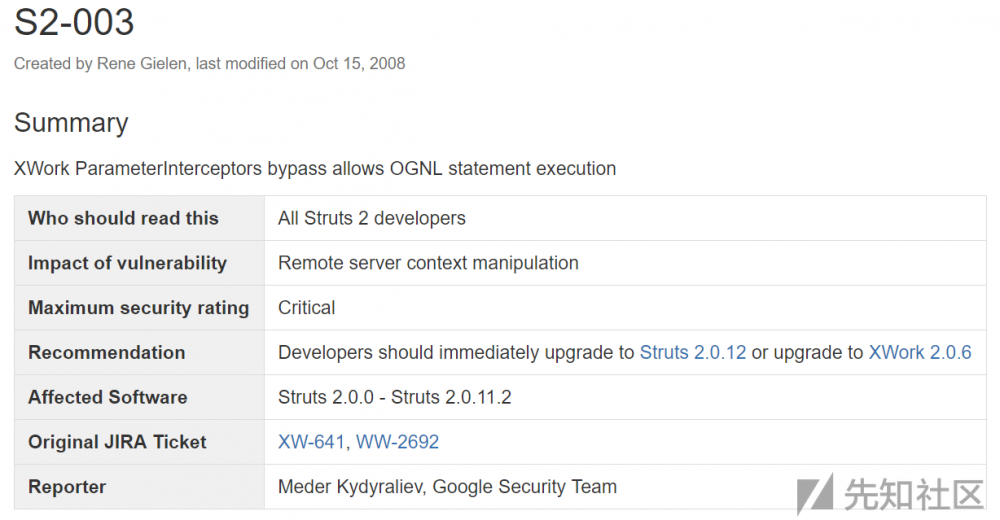Click the S2-003 page title

click(x=74, y=22)
